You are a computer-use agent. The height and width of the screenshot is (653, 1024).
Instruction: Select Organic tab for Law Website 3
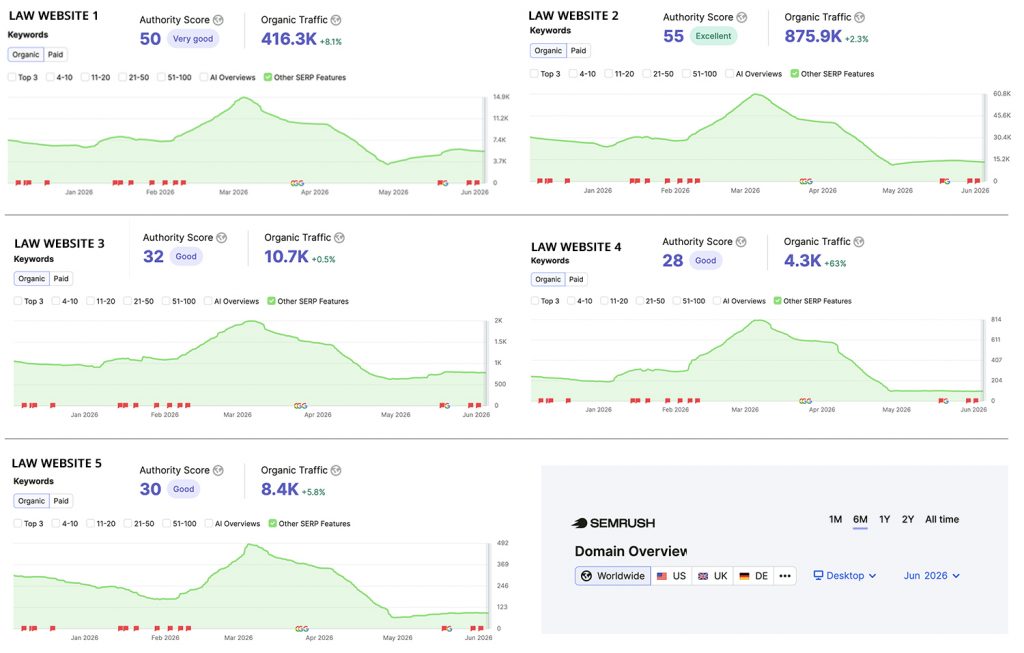(31, 279)
